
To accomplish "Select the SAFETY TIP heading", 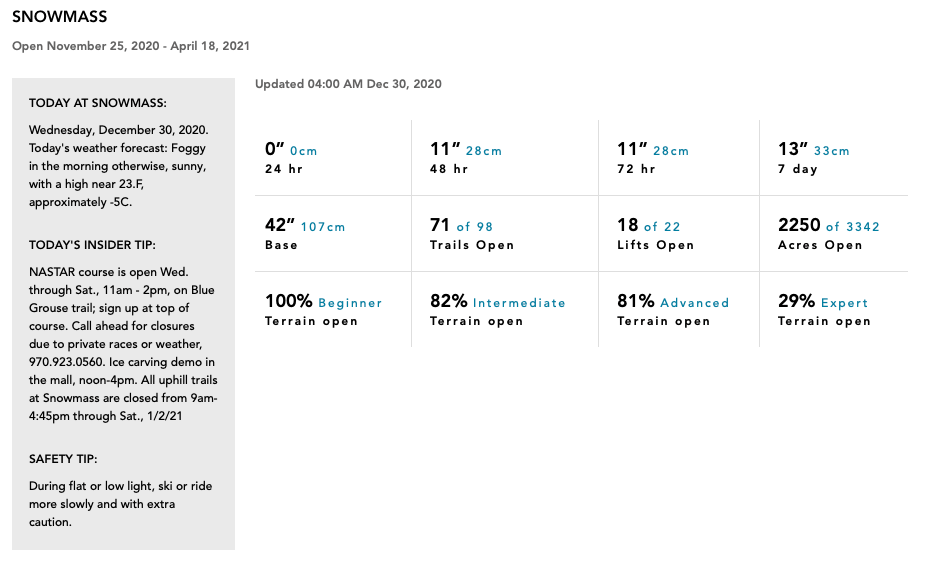I will [63, 459].
